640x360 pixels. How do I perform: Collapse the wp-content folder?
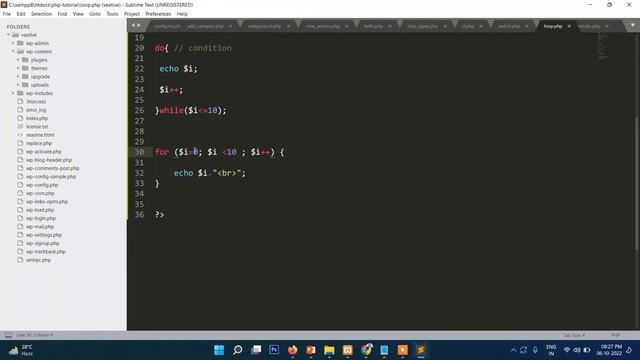[x=13, y=51]
